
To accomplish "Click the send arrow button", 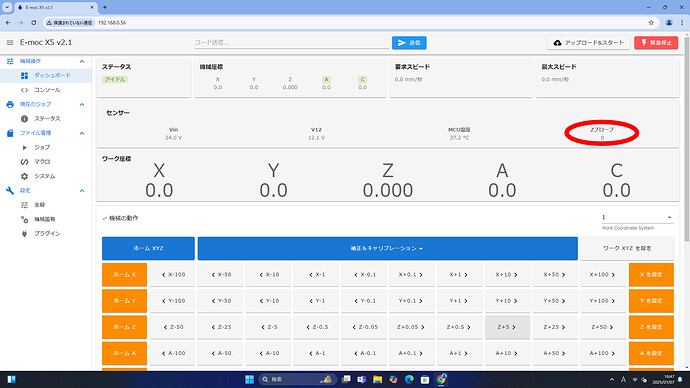I will click(409, 43).
